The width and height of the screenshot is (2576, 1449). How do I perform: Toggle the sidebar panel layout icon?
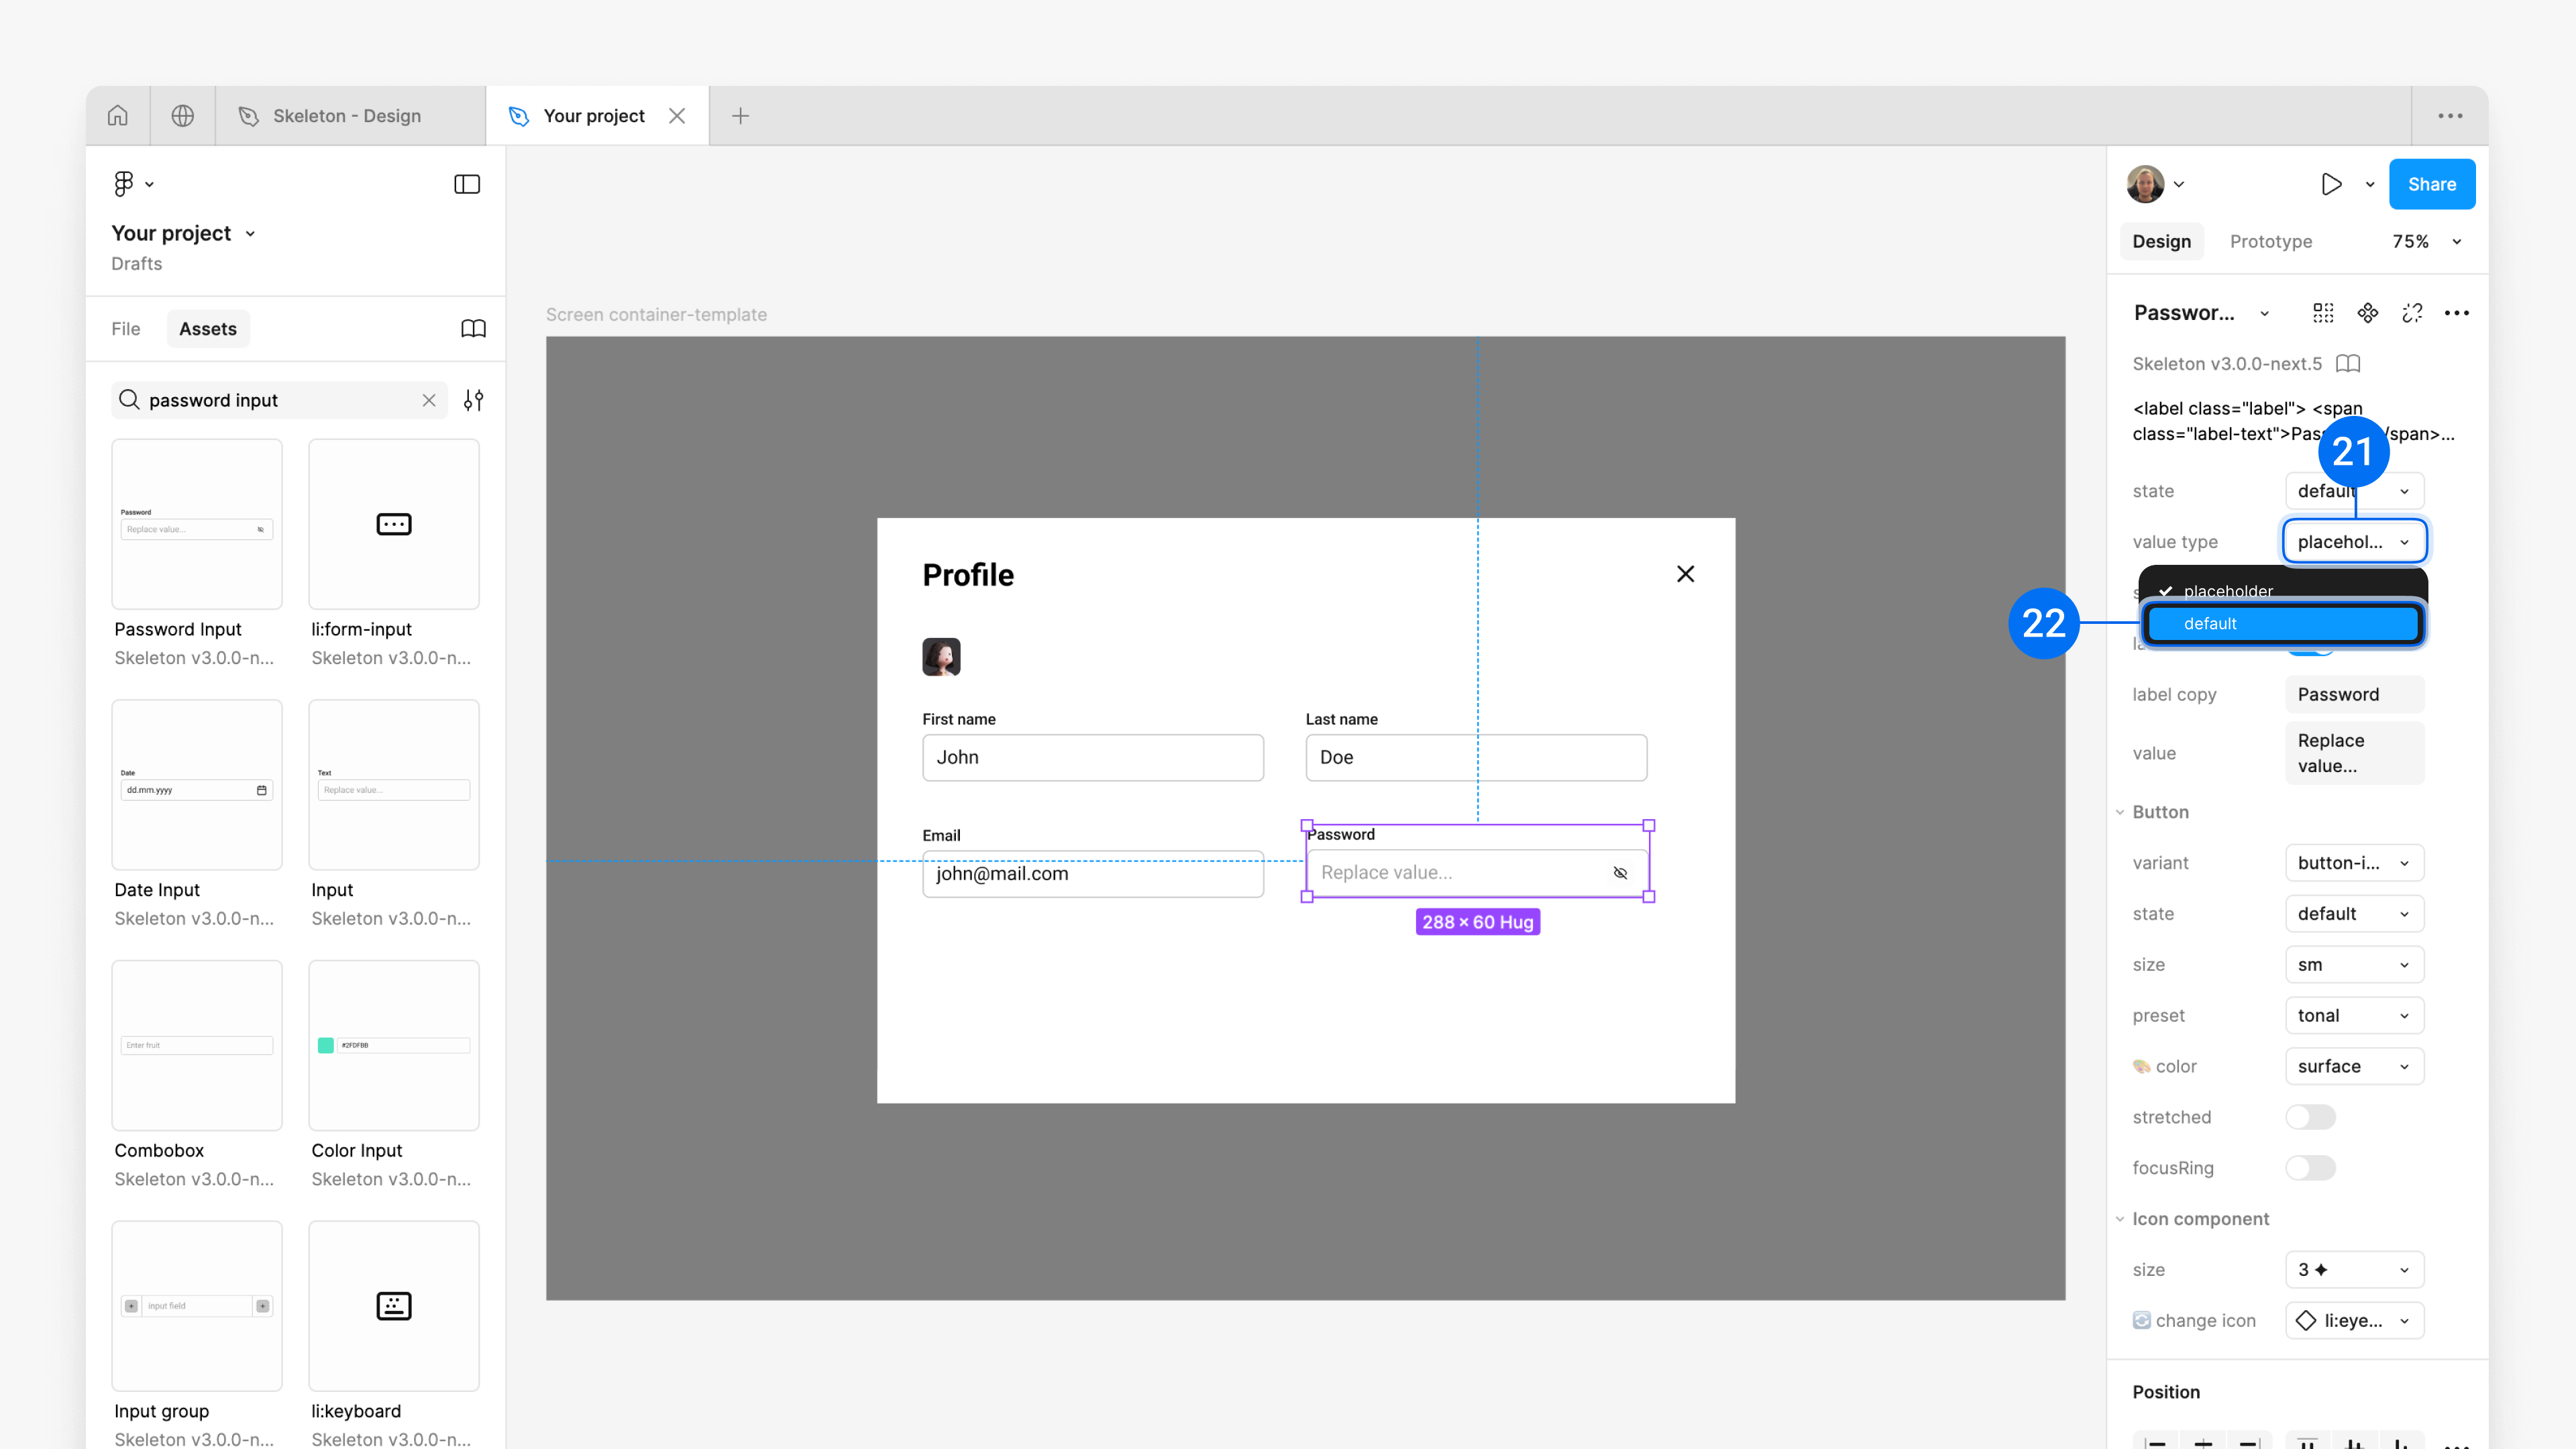pos(466,184)
